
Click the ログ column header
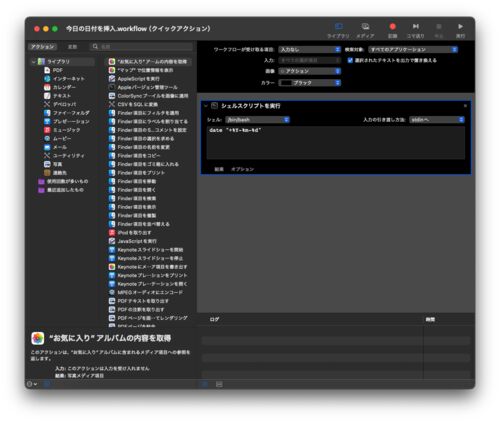(214, 319)
